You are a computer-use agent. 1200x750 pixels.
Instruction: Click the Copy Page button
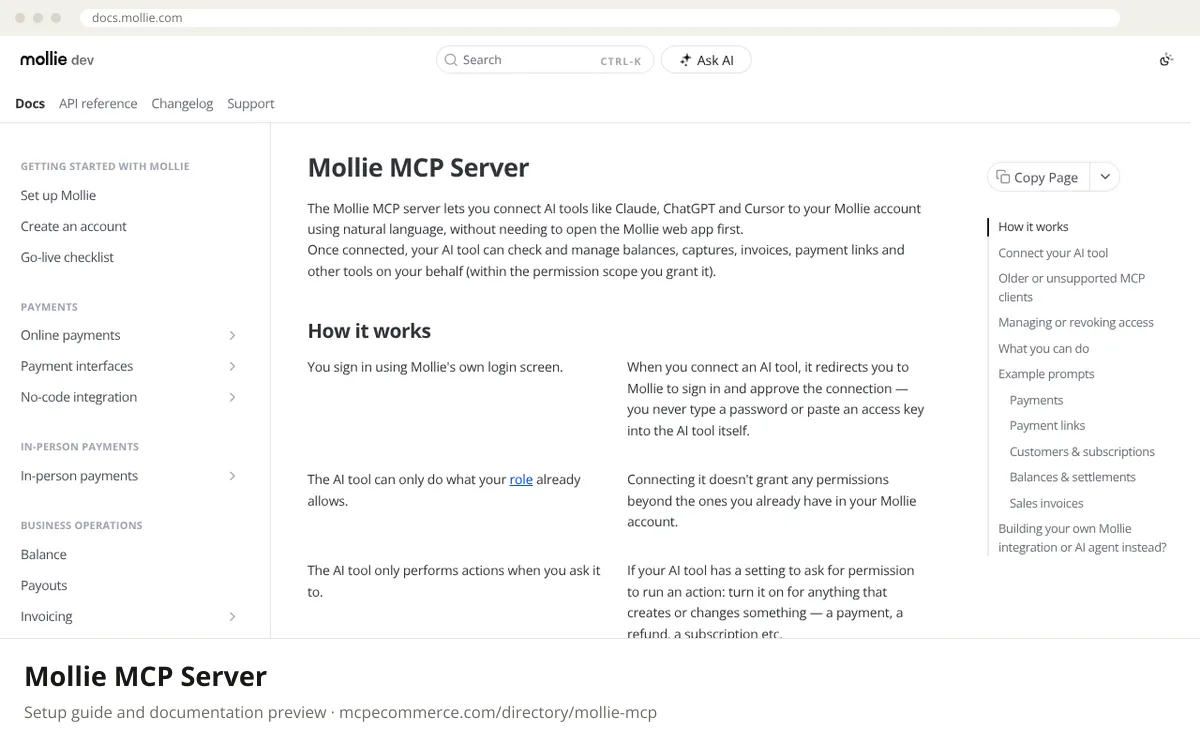1038,177
